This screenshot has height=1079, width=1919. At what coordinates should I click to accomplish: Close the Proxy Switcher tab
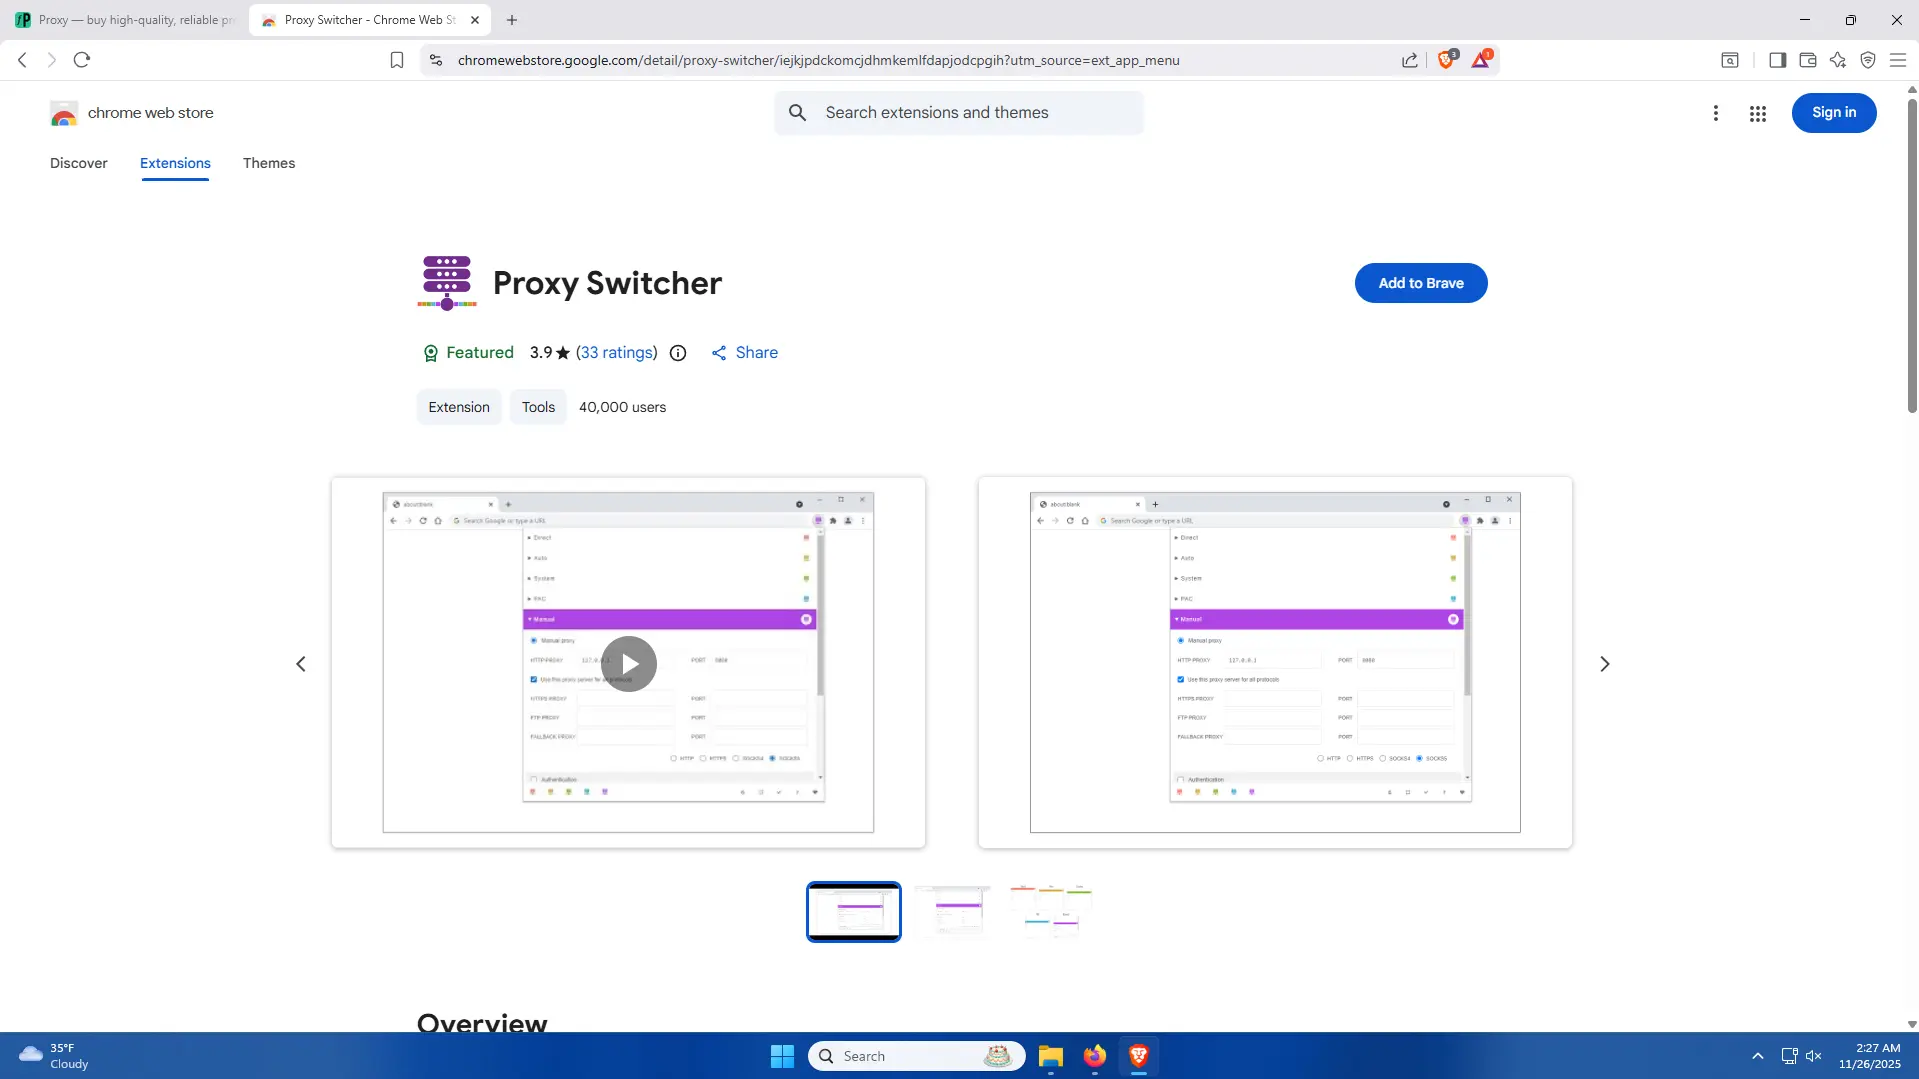tap(475, 20)
